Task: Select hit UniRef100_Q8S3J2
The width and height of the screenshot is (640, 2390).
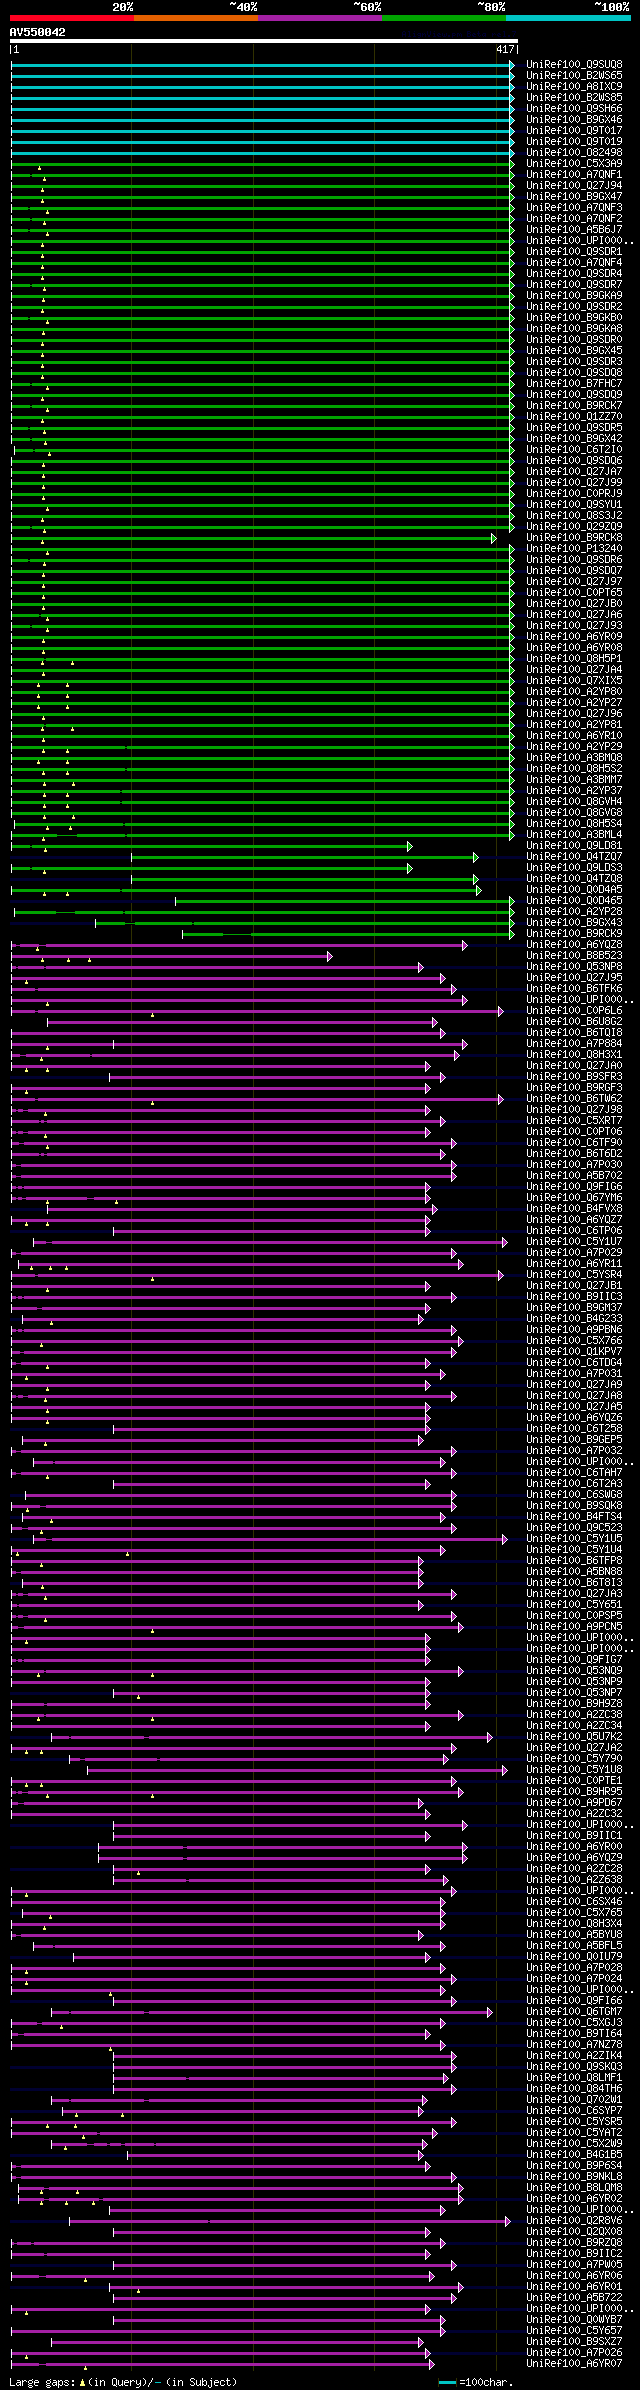Action: coord(574,516)
